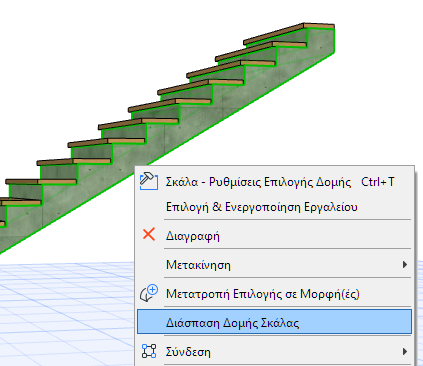The width and height of the screenshot is (423, 366).
Task: Select Διάσπαση Δομής Σκάλας
Action: 275,322
